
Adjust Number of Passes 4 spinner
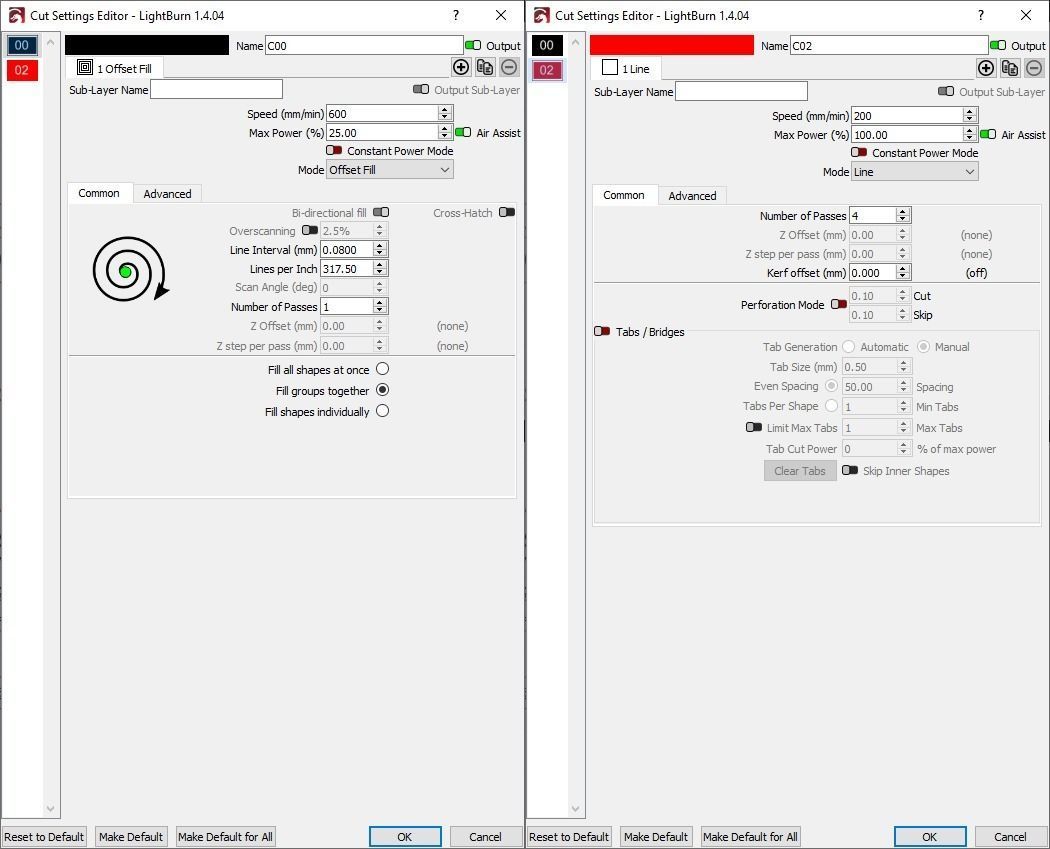click(x=903, y=216)
